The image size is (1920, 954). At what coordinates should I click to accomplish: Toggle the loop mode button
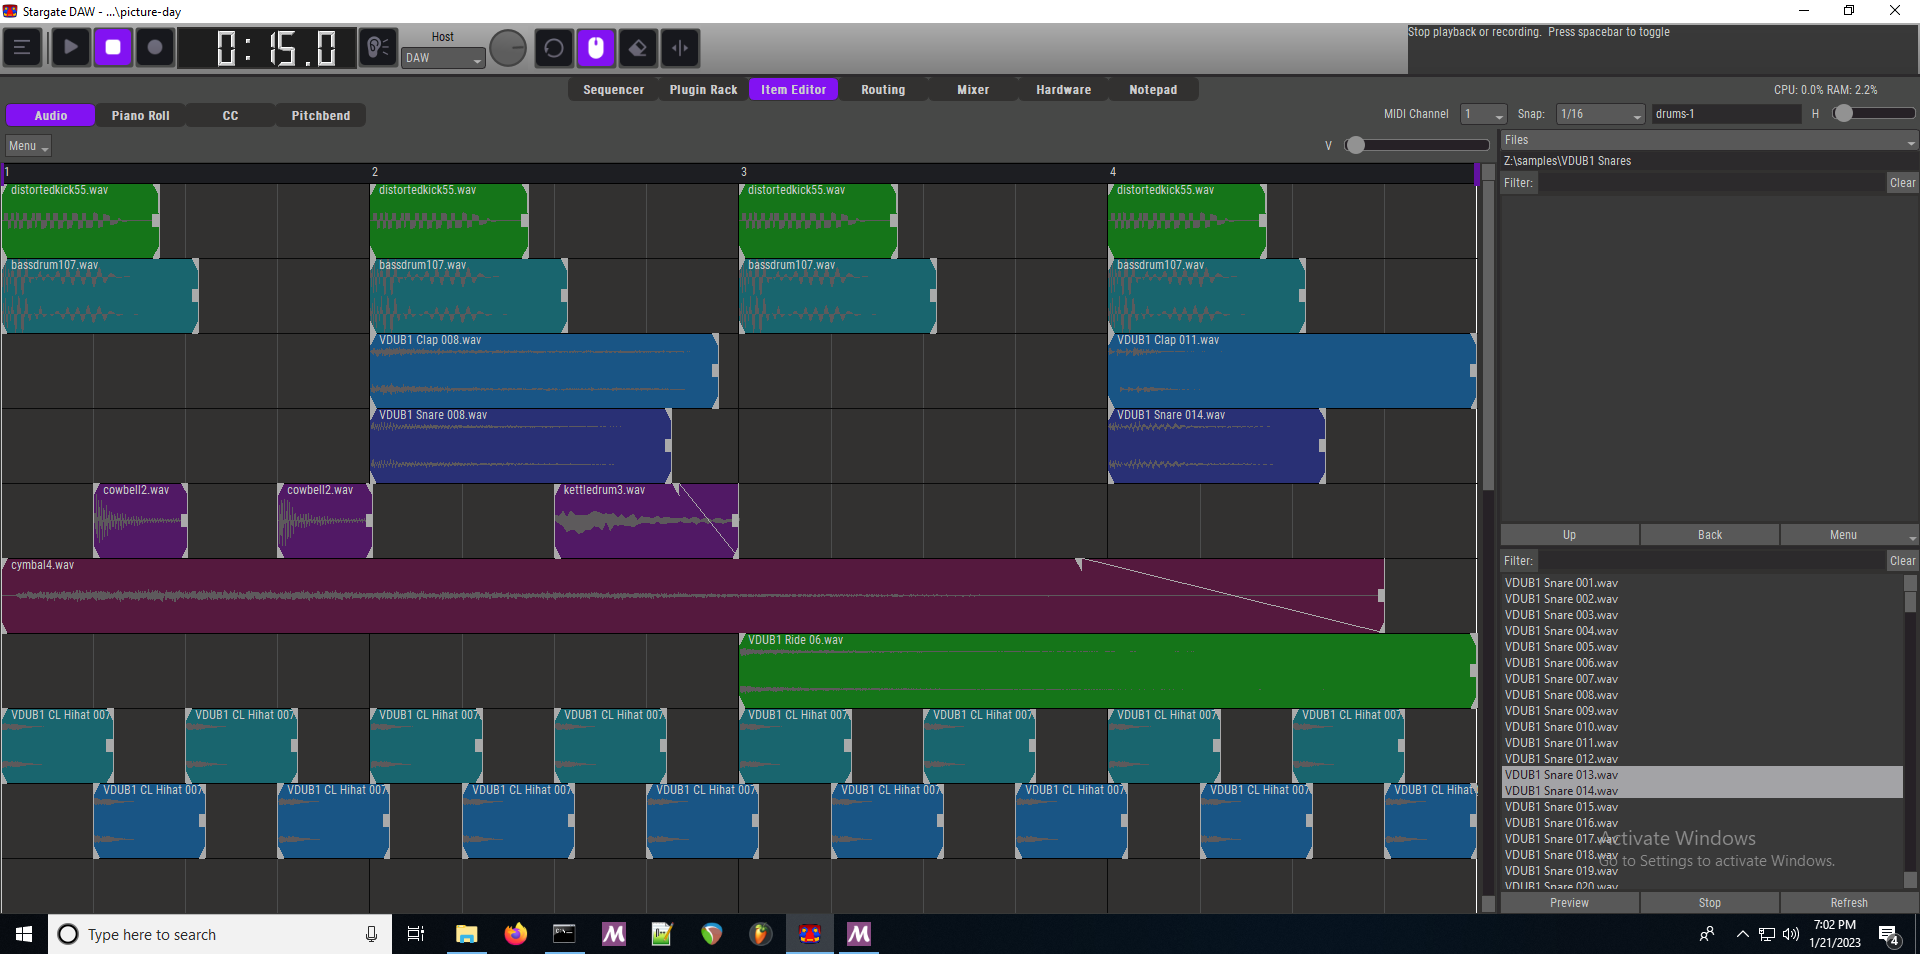coord(554,48)
